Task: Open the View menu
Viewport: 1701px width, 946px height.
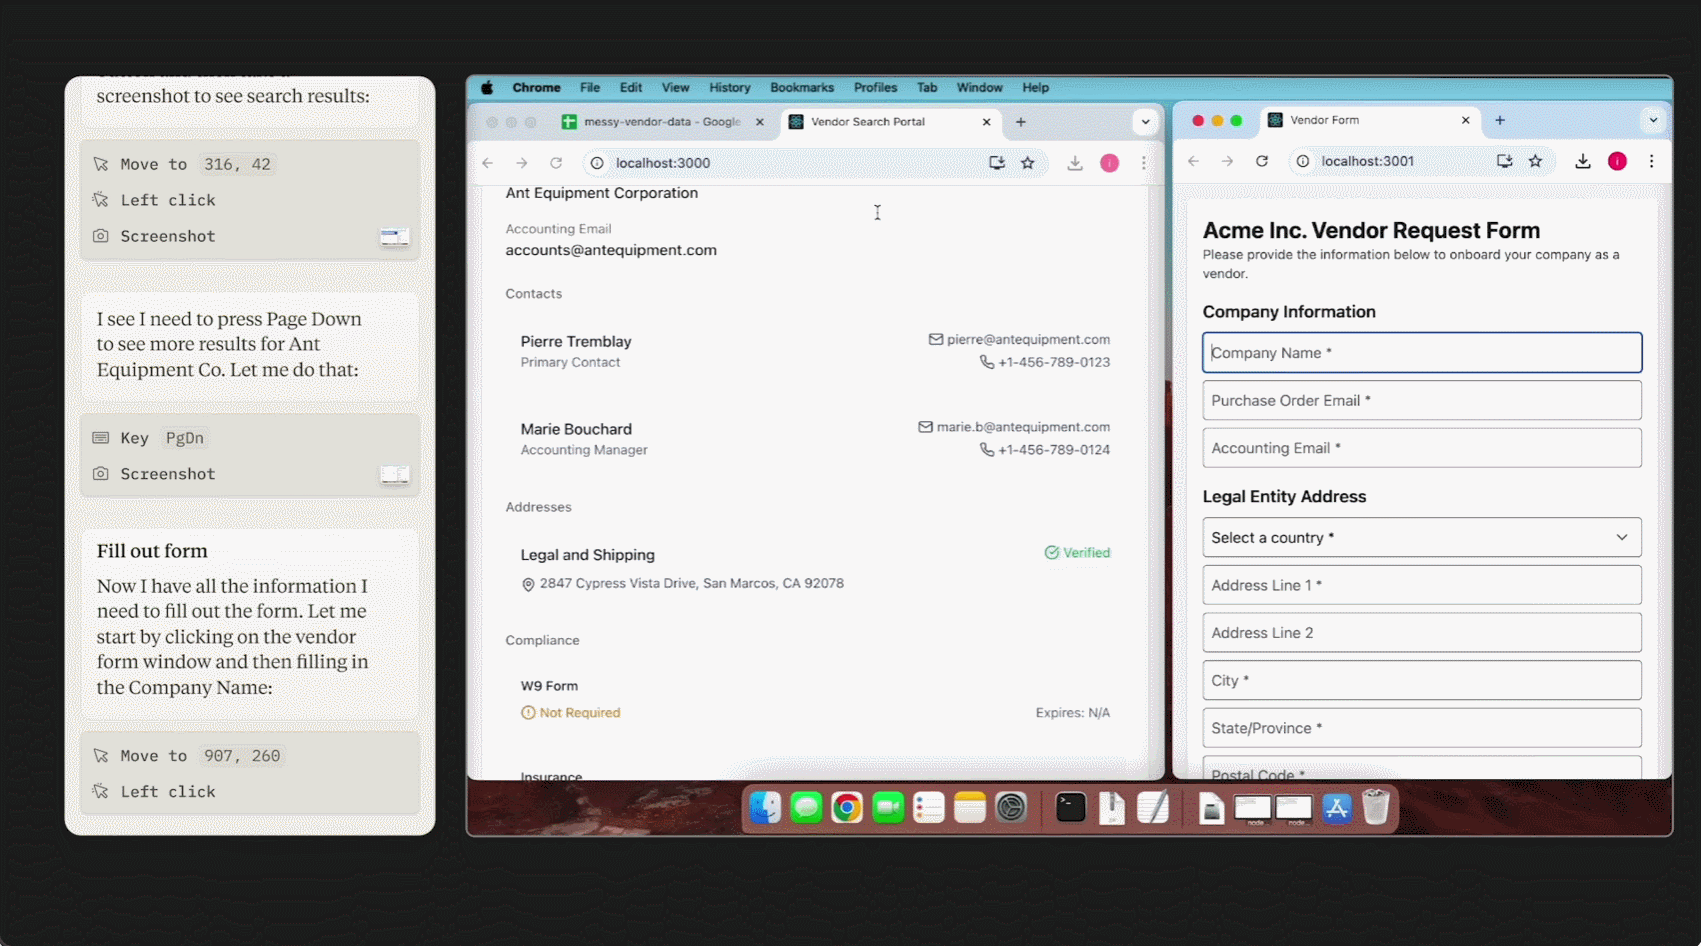Action: coord(676,88)
